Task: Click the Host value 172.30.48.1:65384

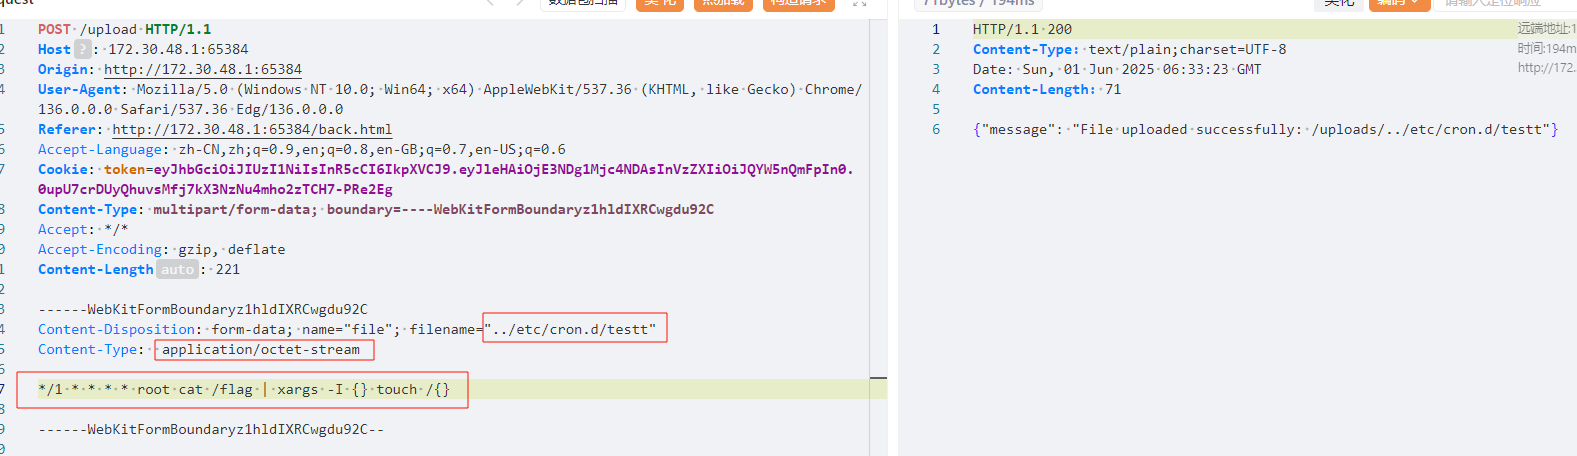Action: [178, 49]
